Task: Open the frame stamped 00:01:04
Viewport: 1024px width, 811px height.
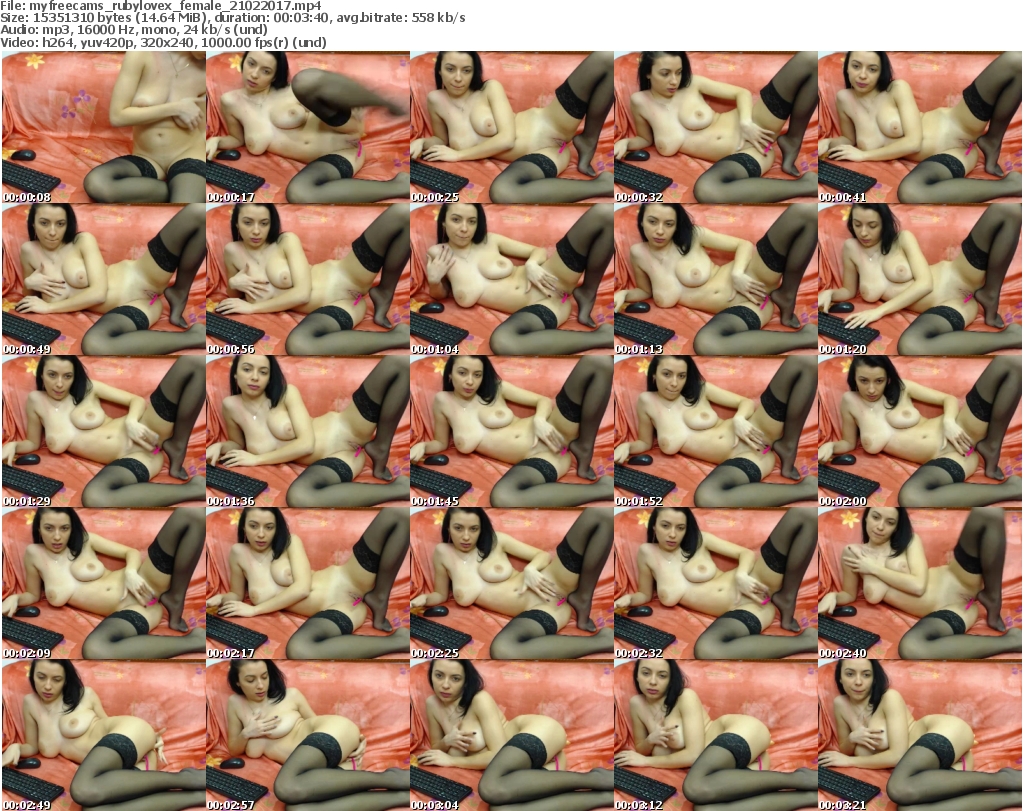Action: (511, 279)
